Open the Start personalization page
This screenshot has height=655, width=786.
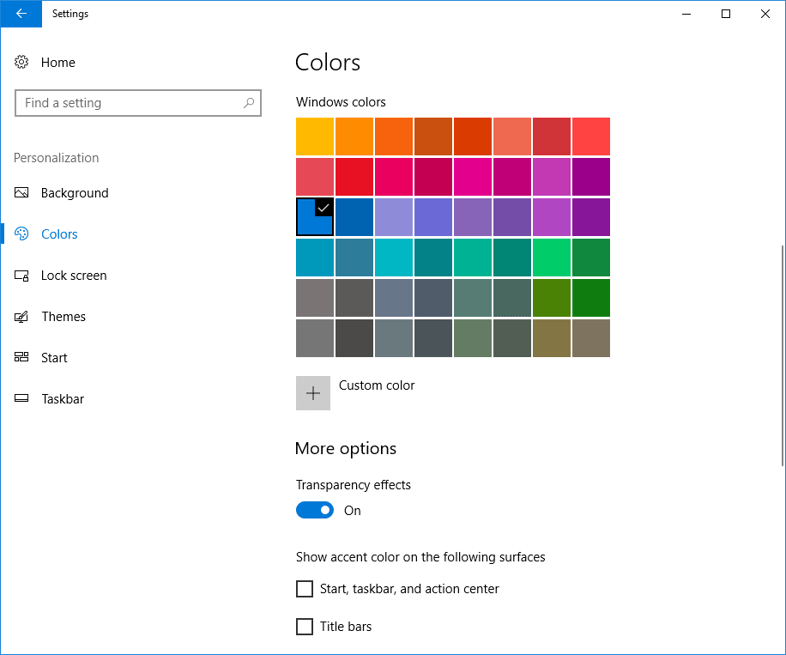coord(54,358)
